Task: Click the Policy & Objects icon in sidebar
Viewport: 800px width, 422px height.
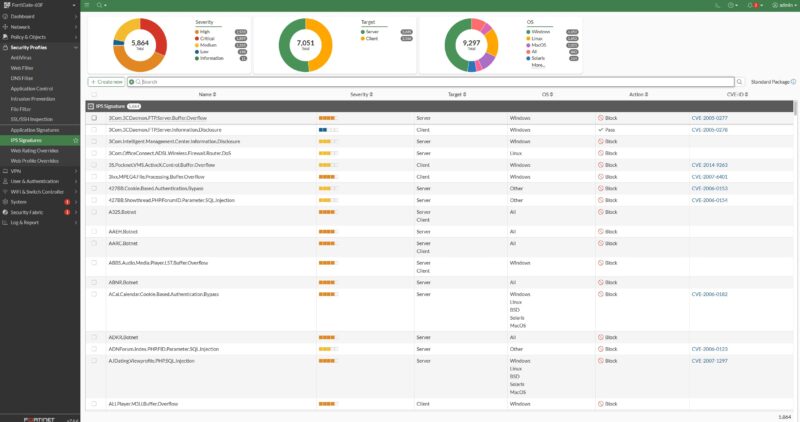Action: pyautogui.click(x=5, y=37)
